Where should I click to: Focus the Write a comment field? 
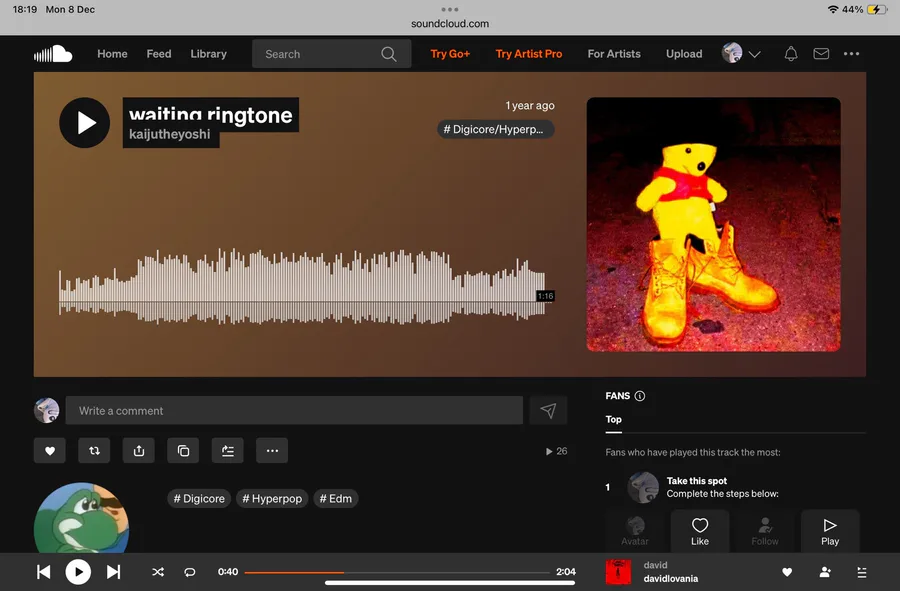pyautogui.click(x=294, y=411)
